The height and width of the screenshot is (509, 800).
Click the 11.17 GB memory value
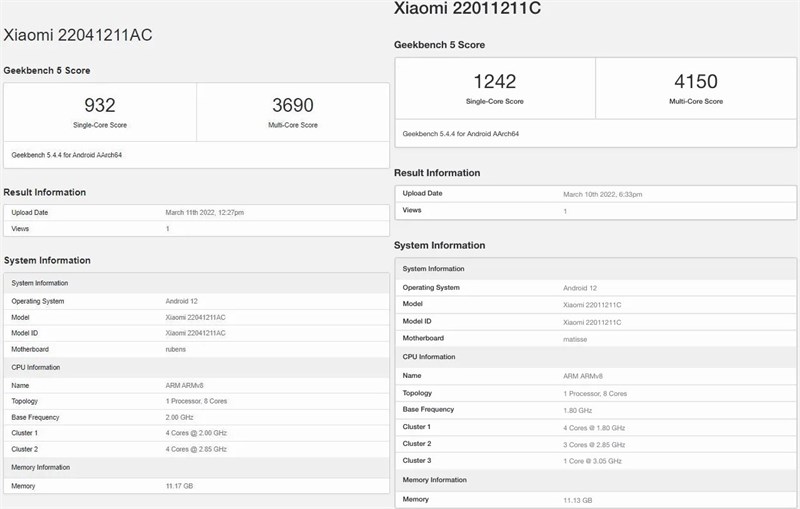pos(180,485)
